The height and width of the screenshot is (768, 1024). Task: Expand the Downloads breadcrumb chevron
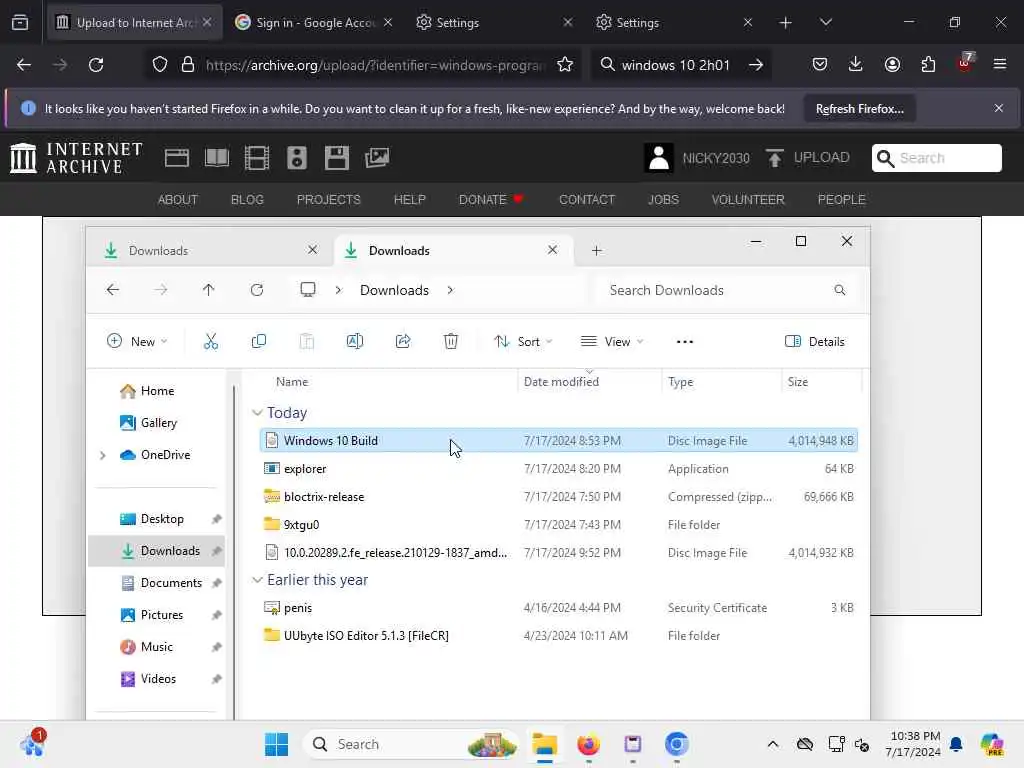click(x=450, y=290)
